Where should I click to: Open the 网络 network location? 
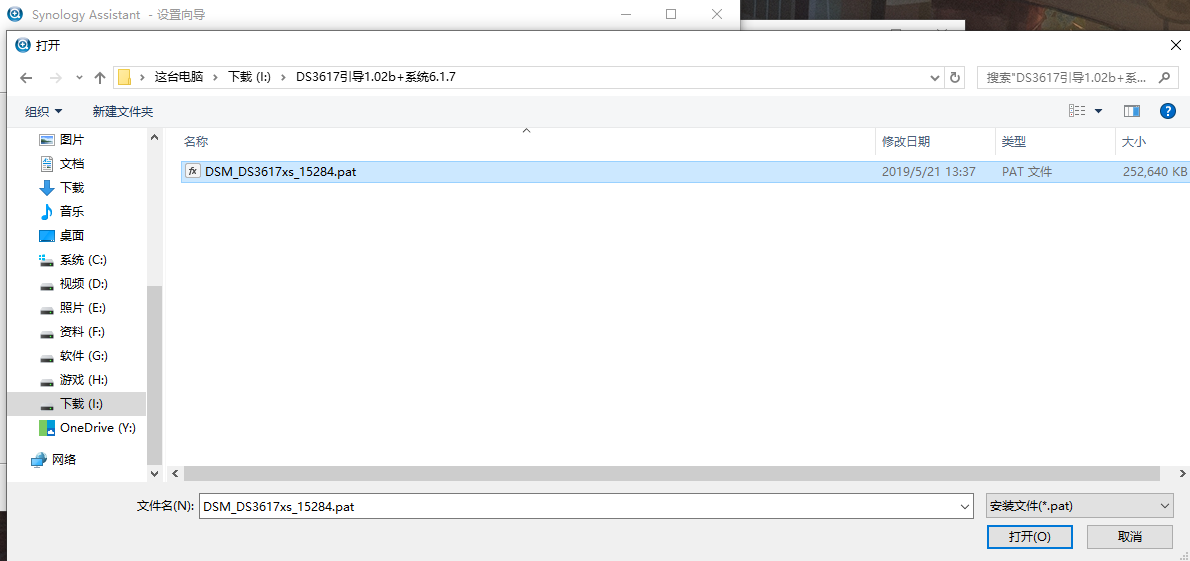(x=64, y=459)
